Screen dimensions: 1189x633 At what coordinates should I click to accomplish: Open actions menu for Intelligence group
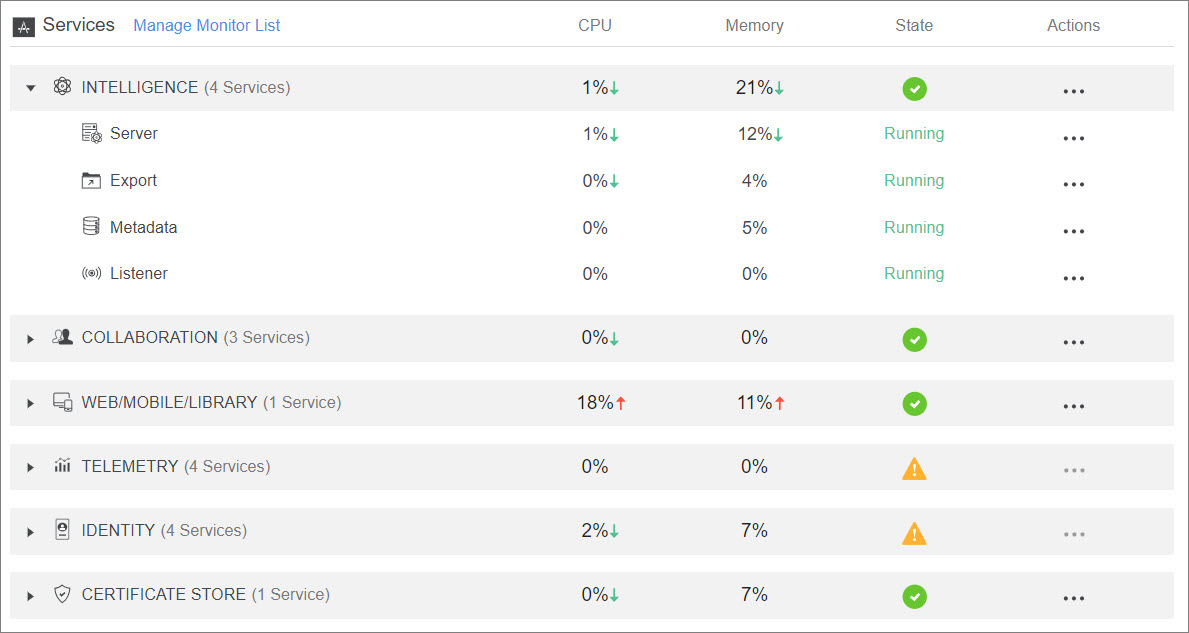[1074, 91]
